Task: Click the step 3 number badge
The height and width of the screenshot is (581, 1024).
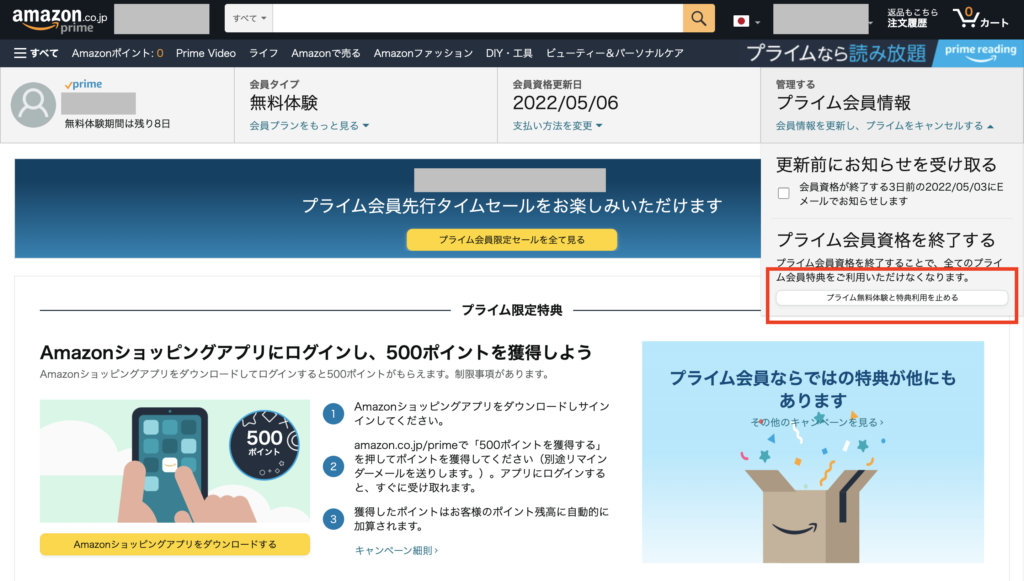Action: pos(334,519)
